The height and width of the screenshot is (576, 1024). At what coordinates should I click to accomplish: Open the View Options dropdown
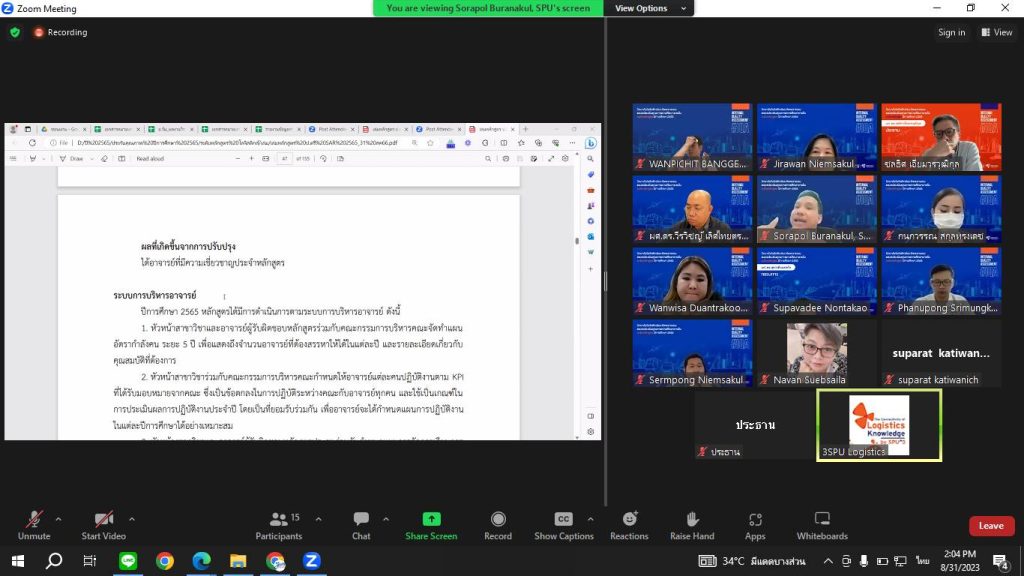(x=649, y=8)
